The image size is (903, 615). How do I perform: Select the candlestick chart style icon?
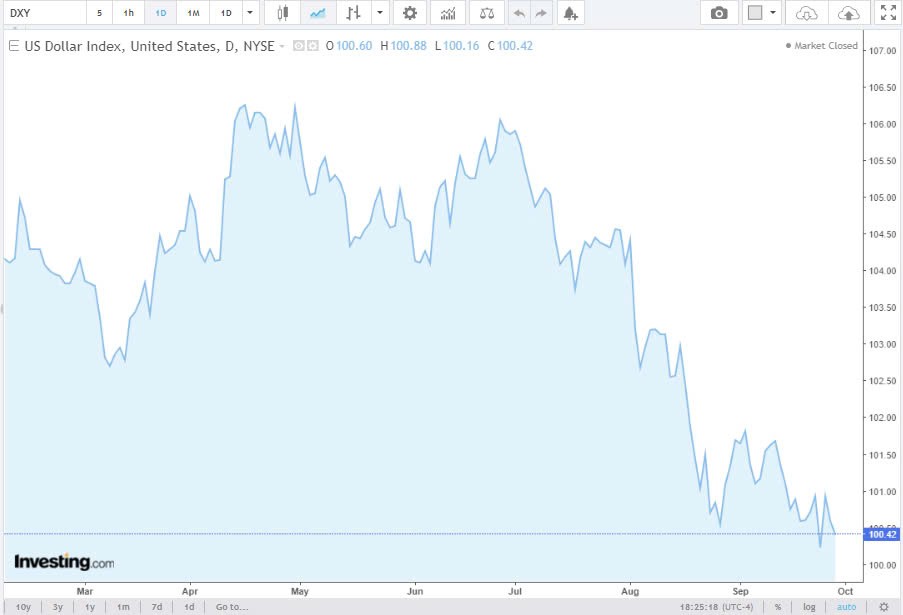(x=281, y=13)
